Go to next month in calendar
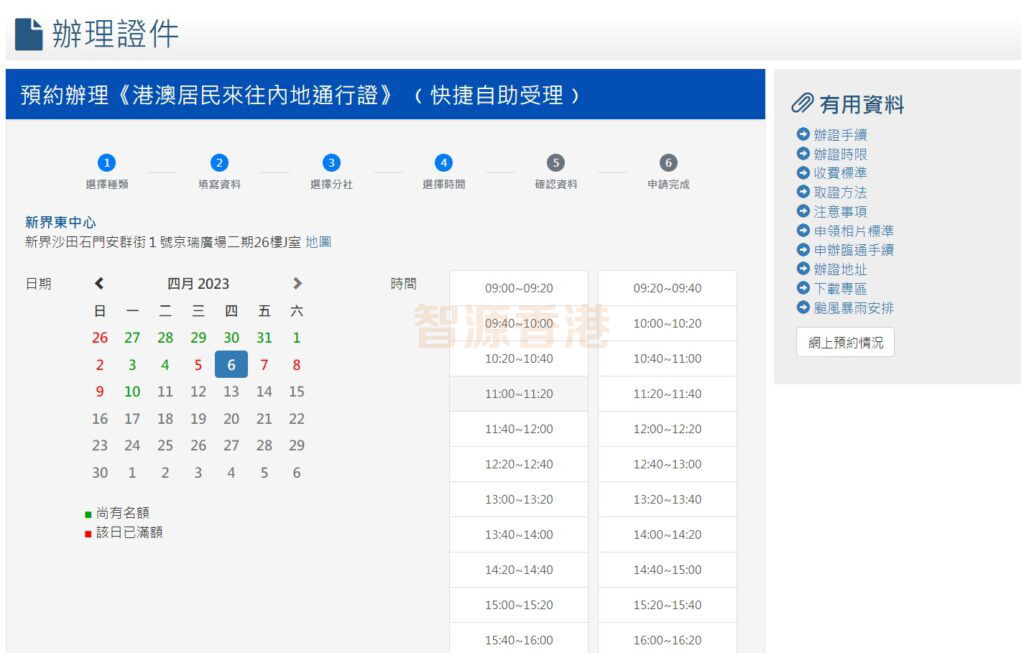Image resolution: width=1024 pixels, height=653 pixels. 297,283
